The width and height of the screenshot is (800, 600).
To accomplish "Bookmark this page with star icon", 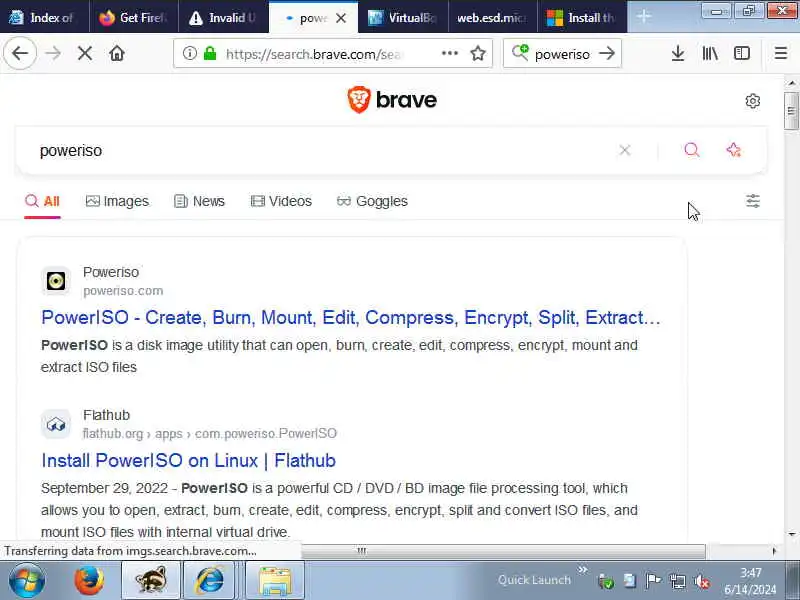I will (x=478, y=53).
